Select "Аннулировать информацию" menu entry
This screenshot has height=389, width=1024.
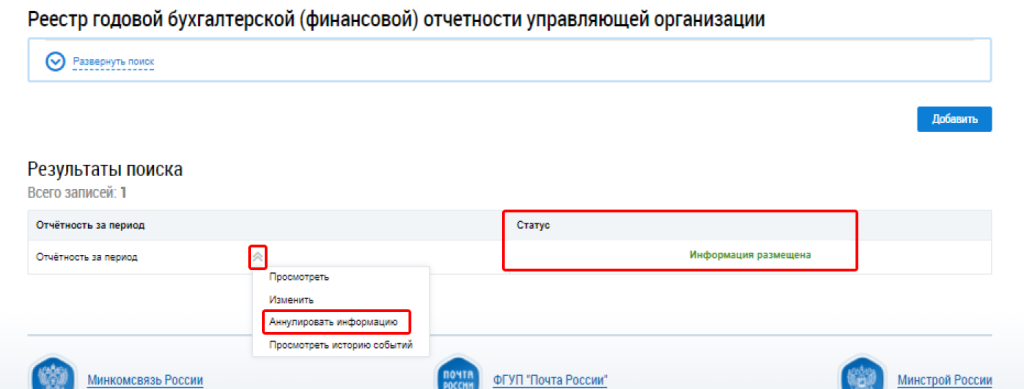pyautogui.click(x=334, y=322)
